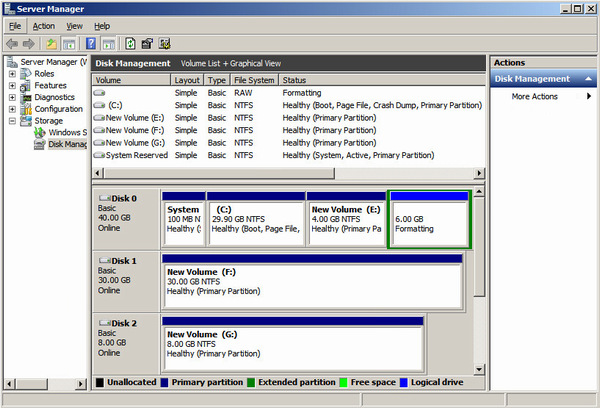Sort by the Type column header
600x408 pixels.
click(217, 80)
